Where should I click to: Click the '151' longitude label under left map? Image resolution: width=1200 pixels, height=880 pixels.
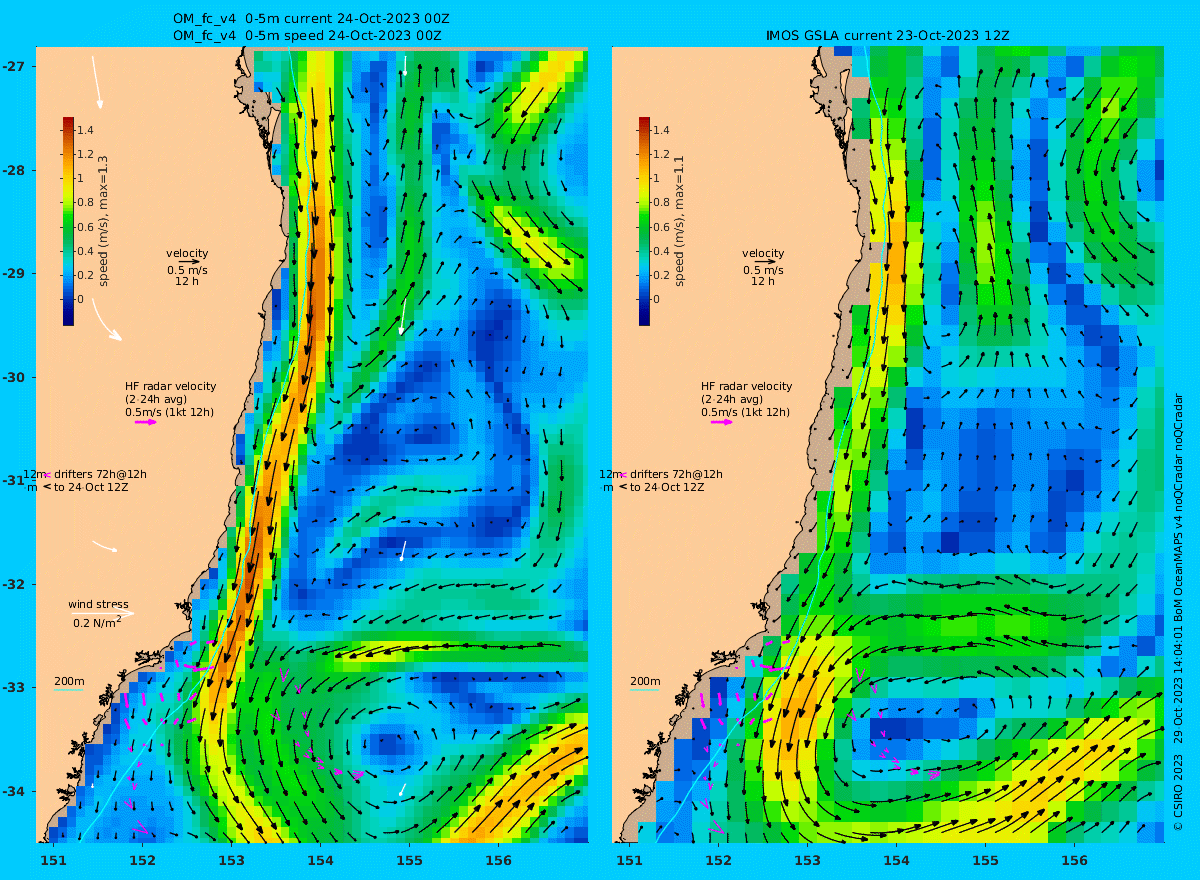pos(53,860)
